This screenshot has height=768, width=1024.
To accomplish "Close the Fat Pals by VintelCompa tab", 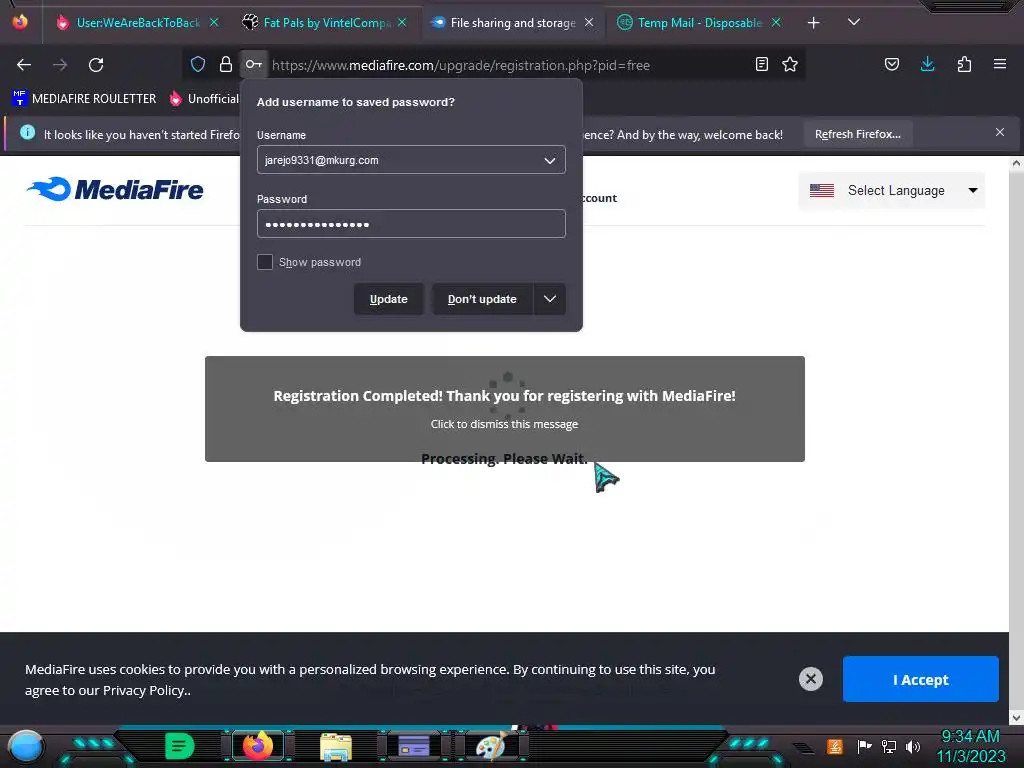I will pyautogui.click(x=402, y=22).
